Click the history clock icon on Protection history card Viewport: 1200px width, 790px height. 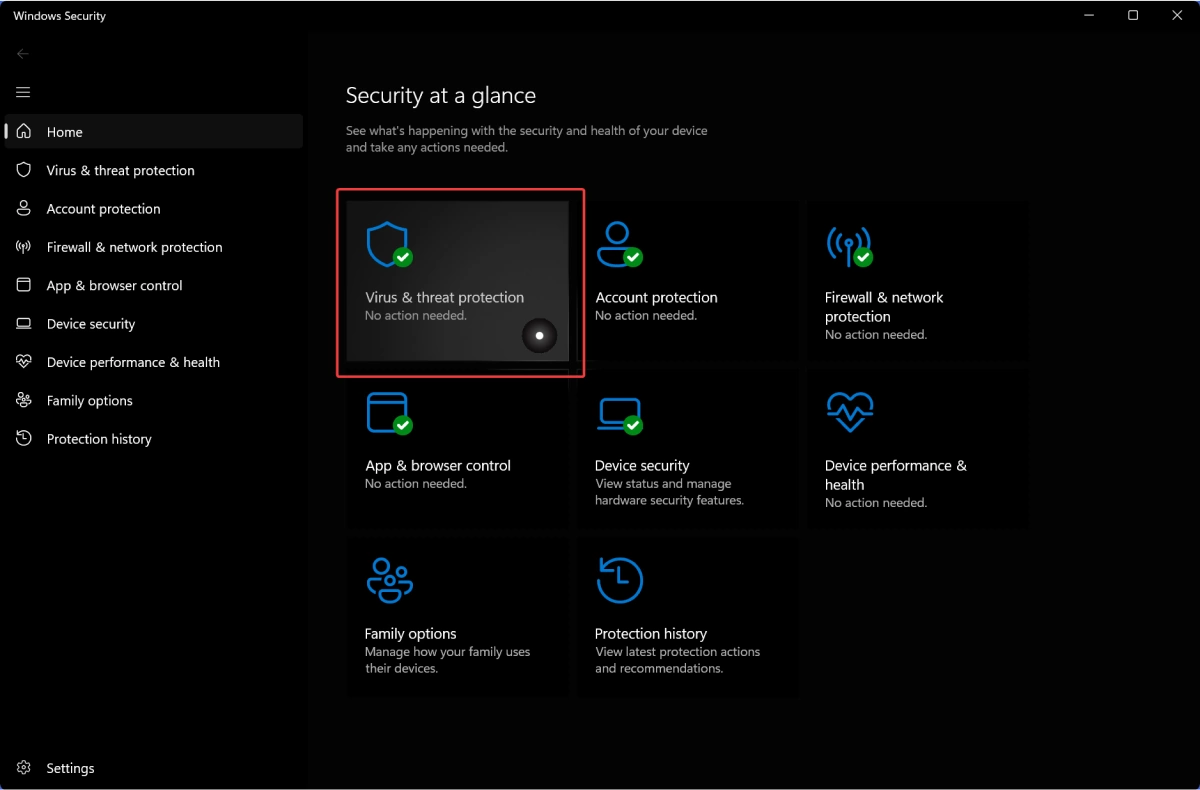pos(619,580)
